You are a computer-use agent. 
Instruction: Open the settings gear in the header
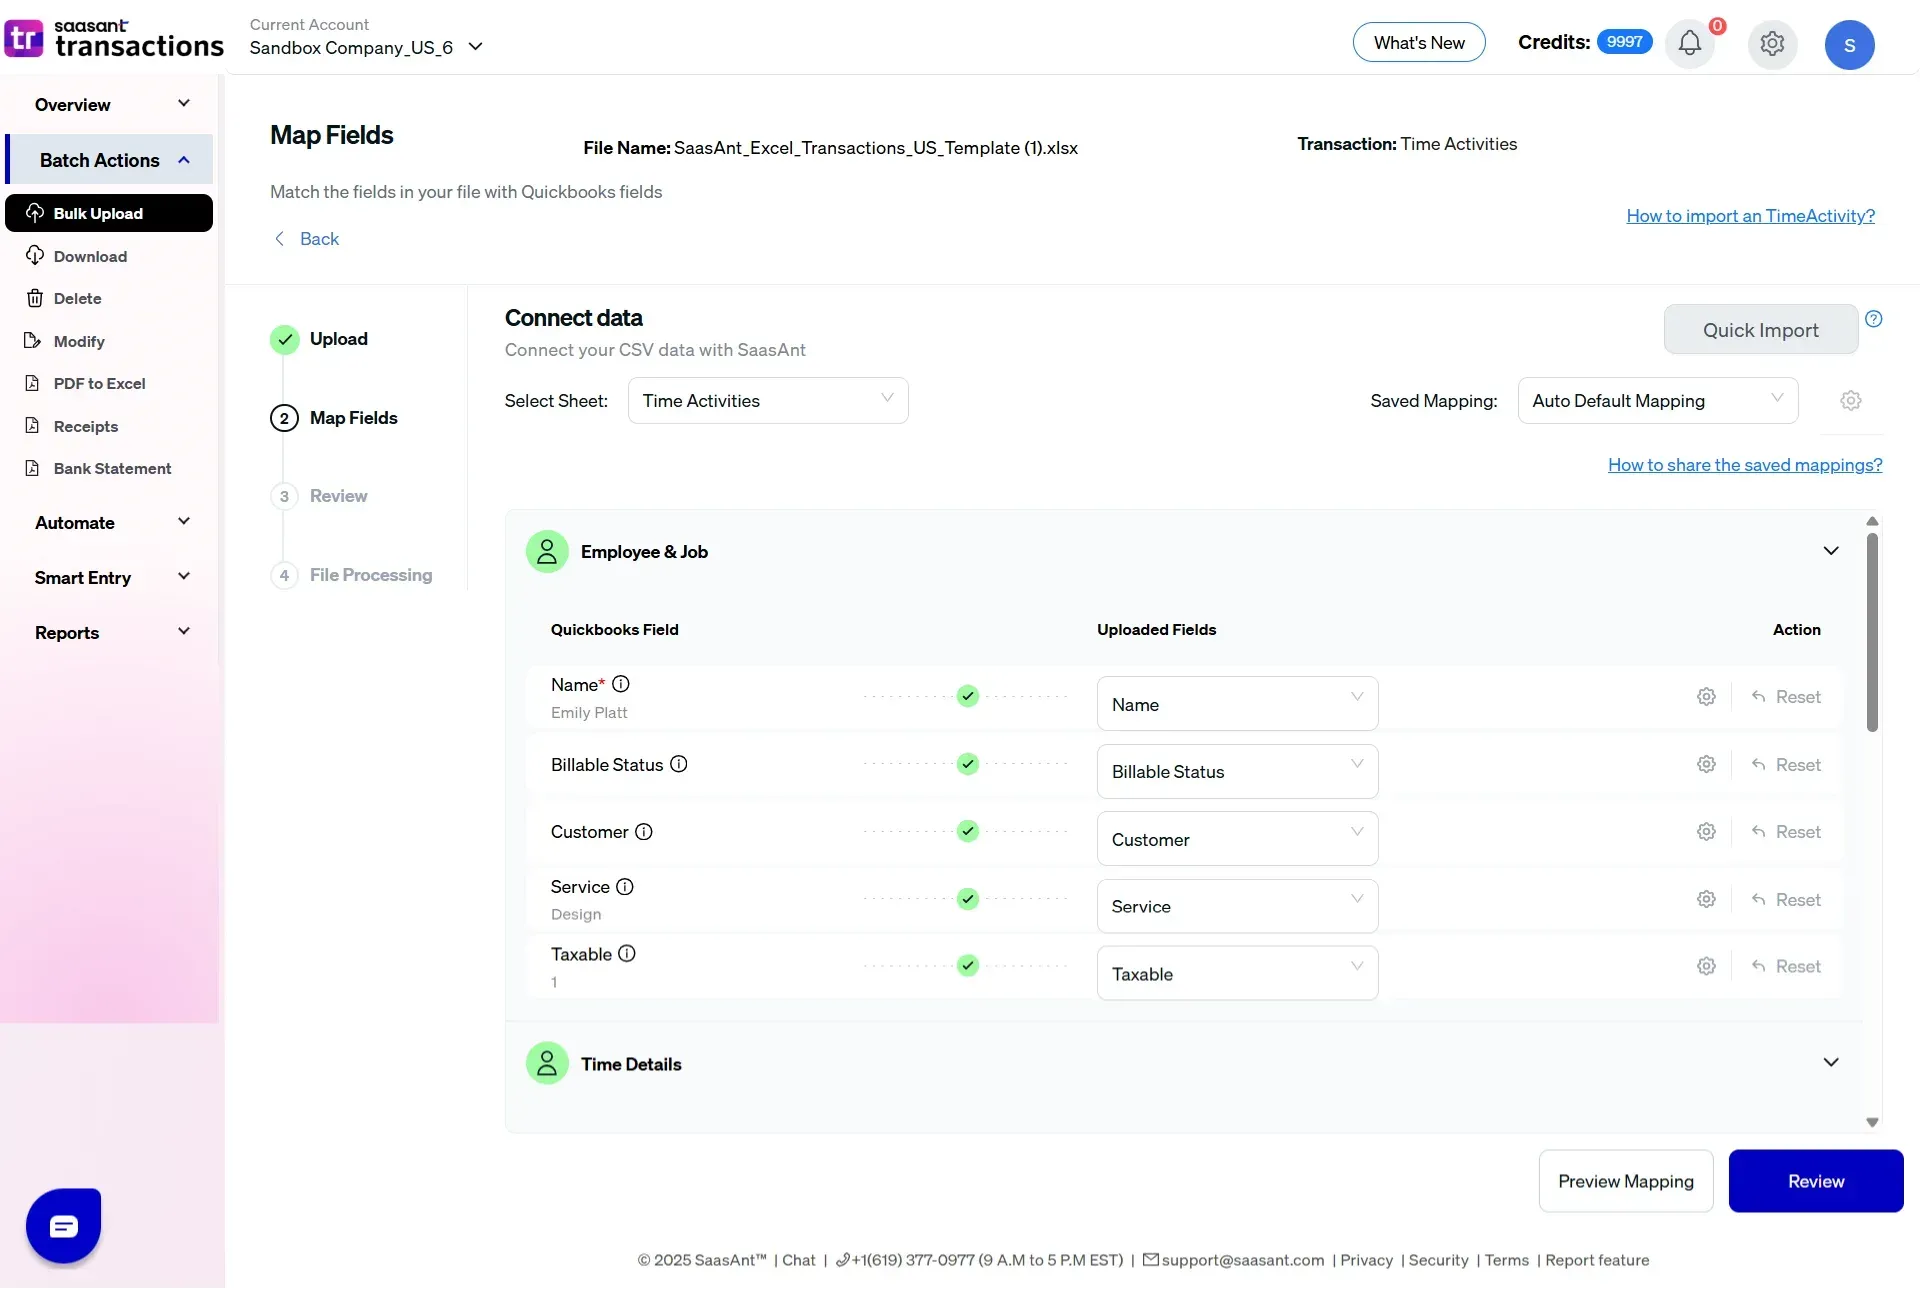(1772, 44)
